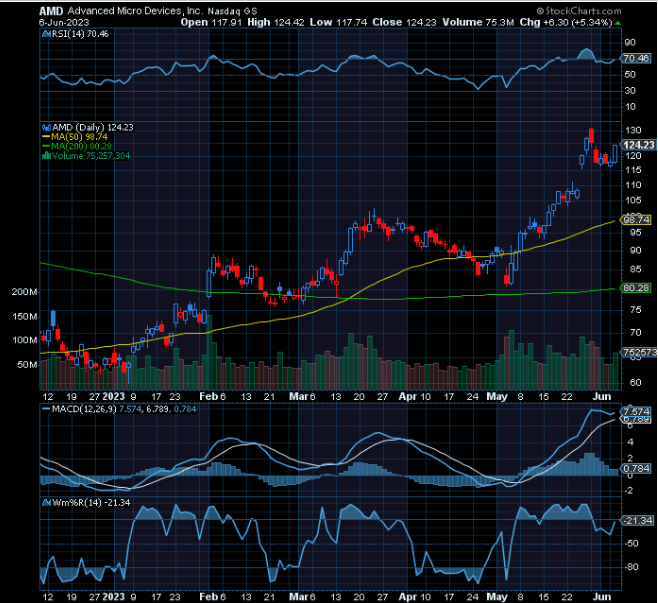This screenshot has width=658, height=603.
Task: Click the 124.23 current price tag
Action: [637, 145]
